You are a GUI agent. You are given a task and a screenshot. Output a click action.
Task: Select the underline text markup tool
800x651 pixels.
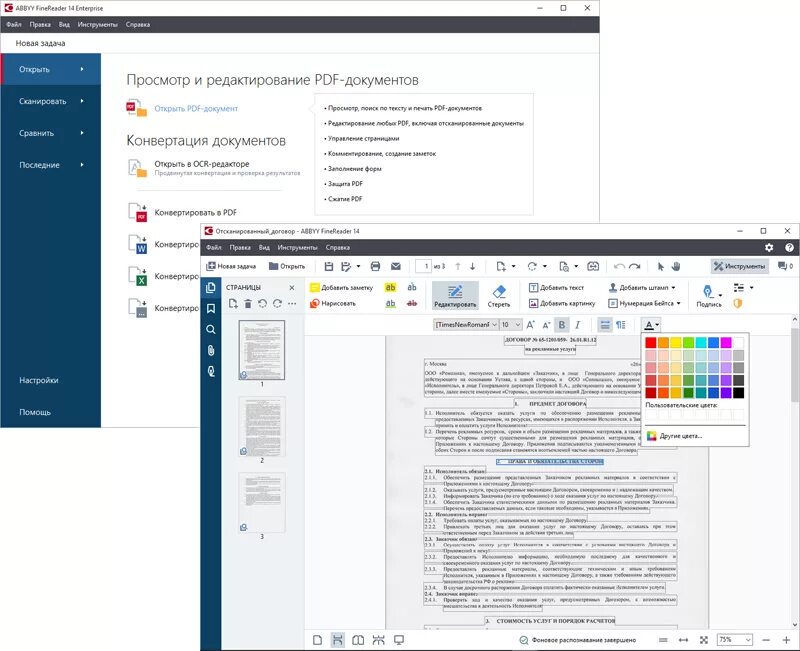coord(390,304)
